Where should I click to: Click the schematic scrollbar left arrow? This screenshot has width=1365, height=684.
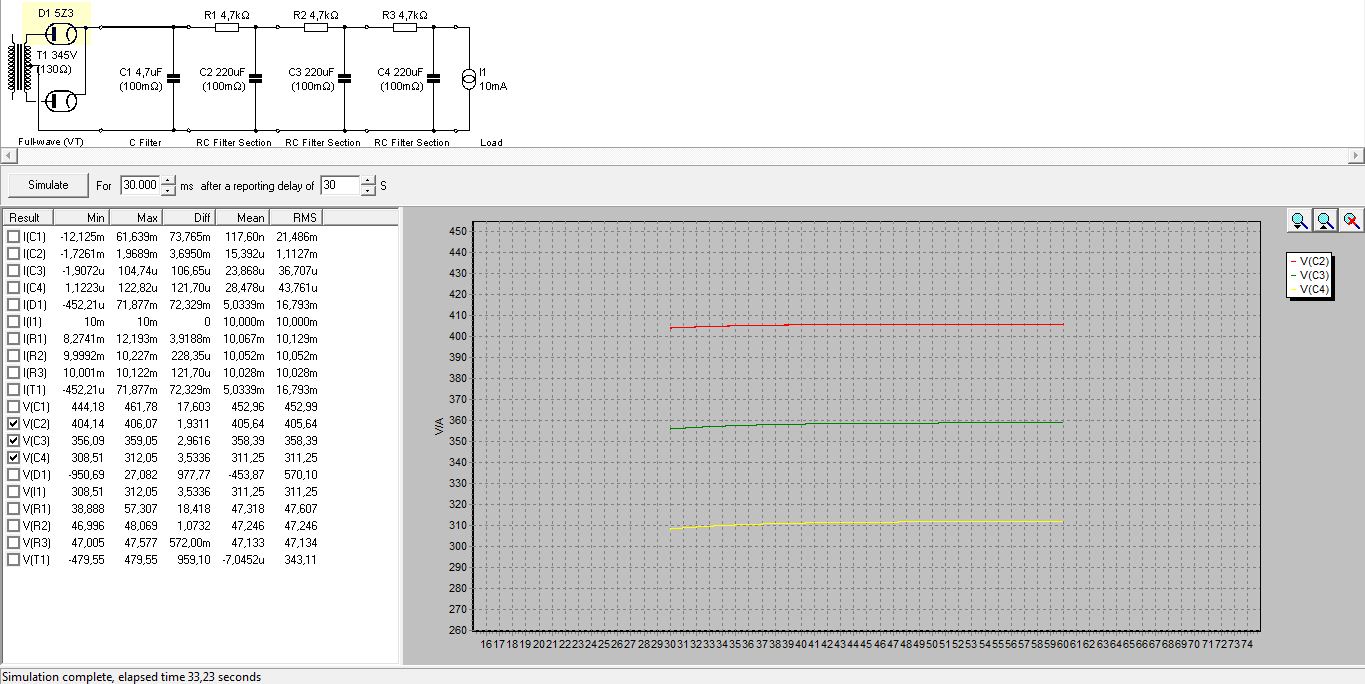(8, 157)
